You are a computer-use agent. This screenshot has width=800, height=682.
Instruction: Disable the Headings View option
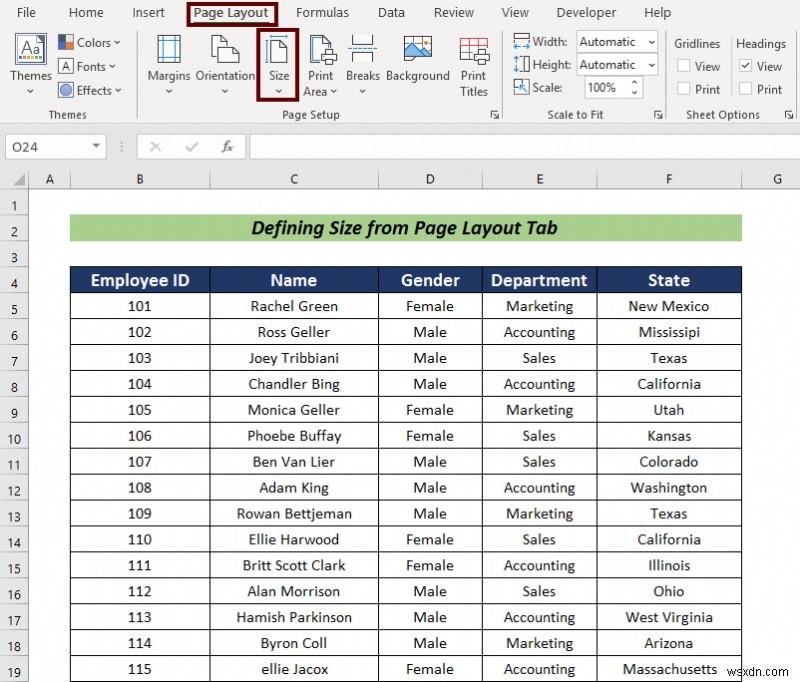[x=745, y=66]
